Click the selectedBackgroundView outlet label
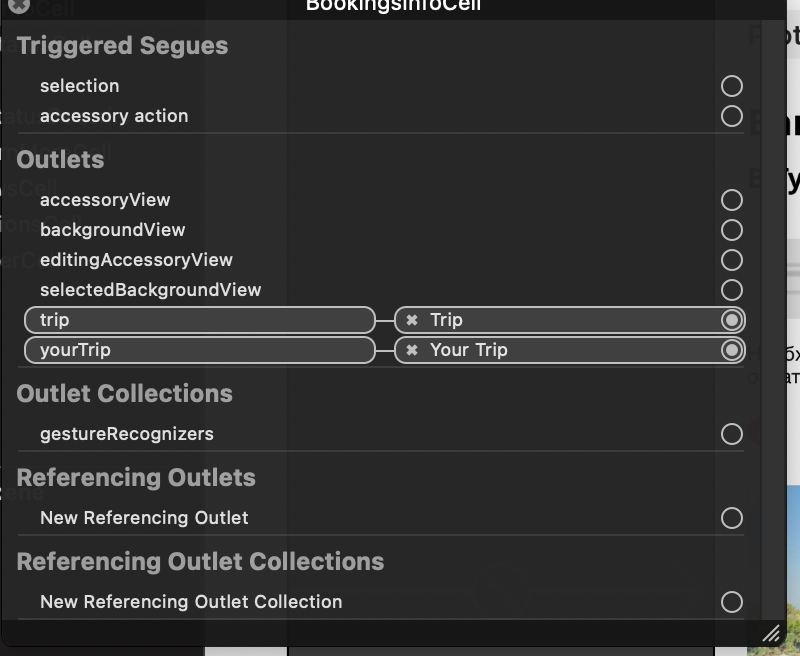Screen dimensions: 800x656 (151, 290)
